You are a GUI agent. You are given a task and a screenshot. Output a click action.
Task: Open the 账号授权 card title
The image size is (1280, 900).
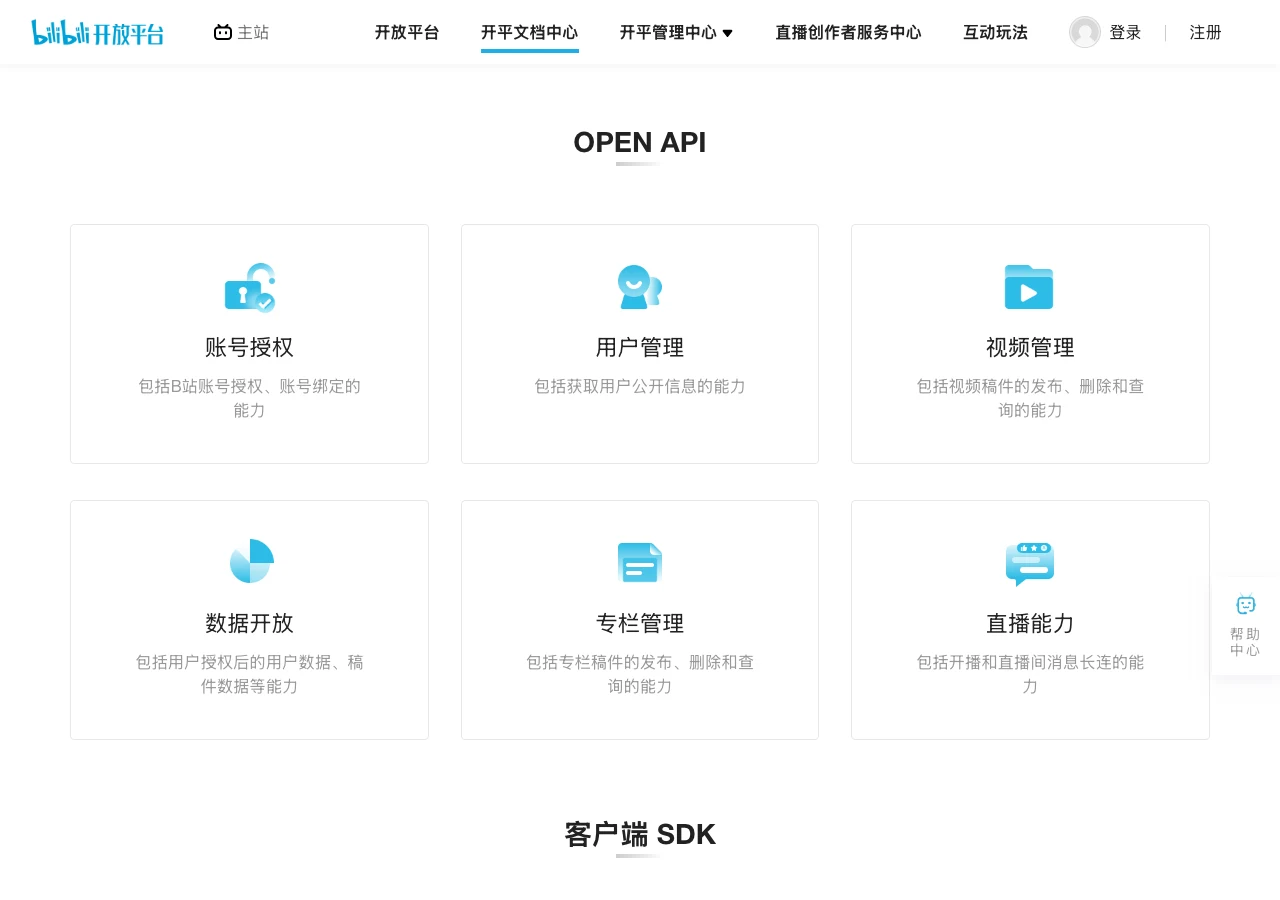click(x=250, y=347)
